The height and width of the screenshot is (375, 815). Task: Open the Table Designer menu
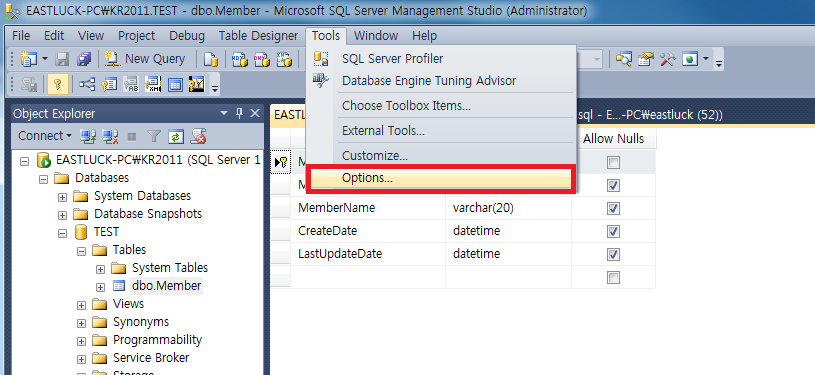(258, 36)
